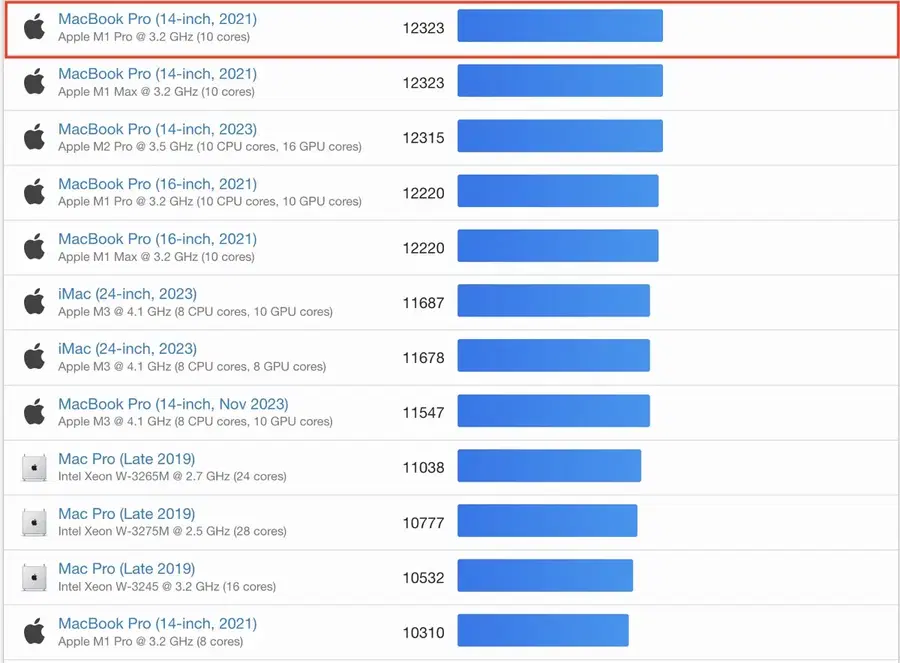This screenshot has height=663, width=900.
Task: Click text "Apple M1 Pro @ 3.2 GHz (10 cores)"
Action: [x=154, y=37]
